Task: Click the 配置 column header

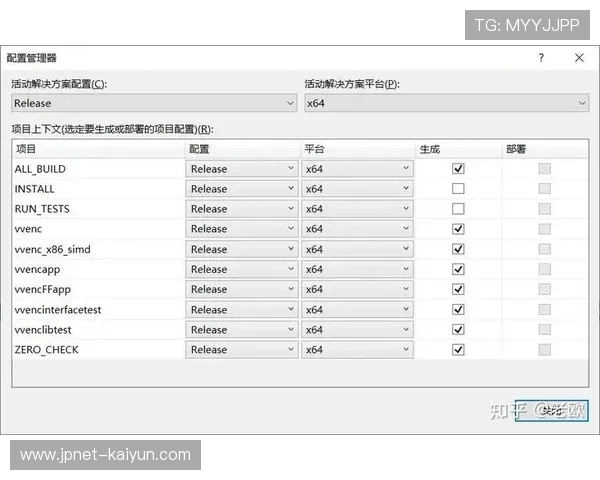Action: (x=243, y=149)
